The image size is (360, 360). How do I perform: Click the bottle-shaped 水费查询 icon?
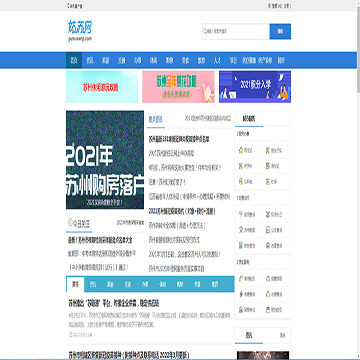coord(267,294)
